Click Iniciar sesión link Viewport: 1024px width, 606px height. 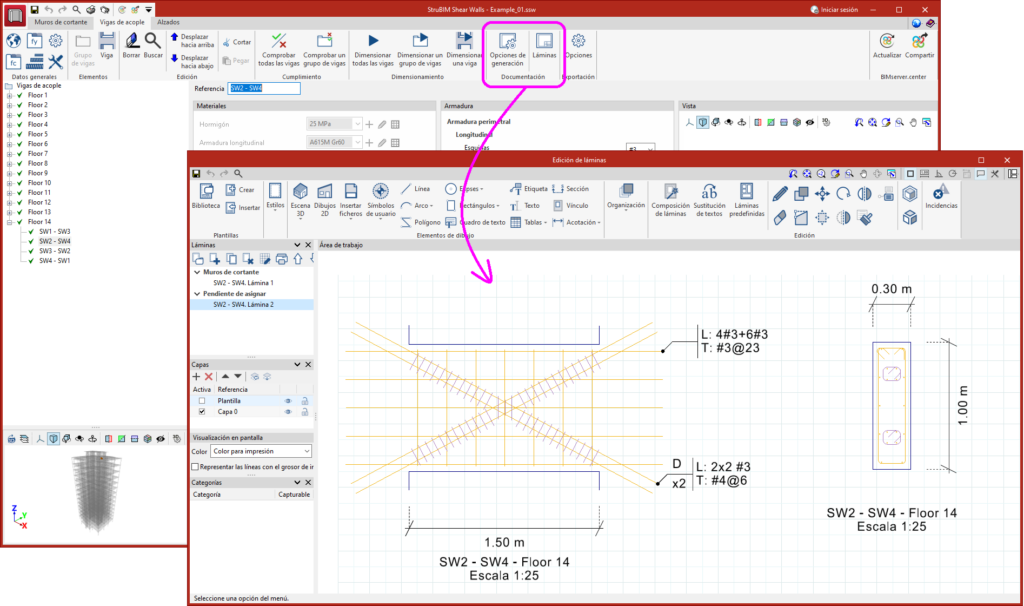pyautogui.click(x=838, y=9)
